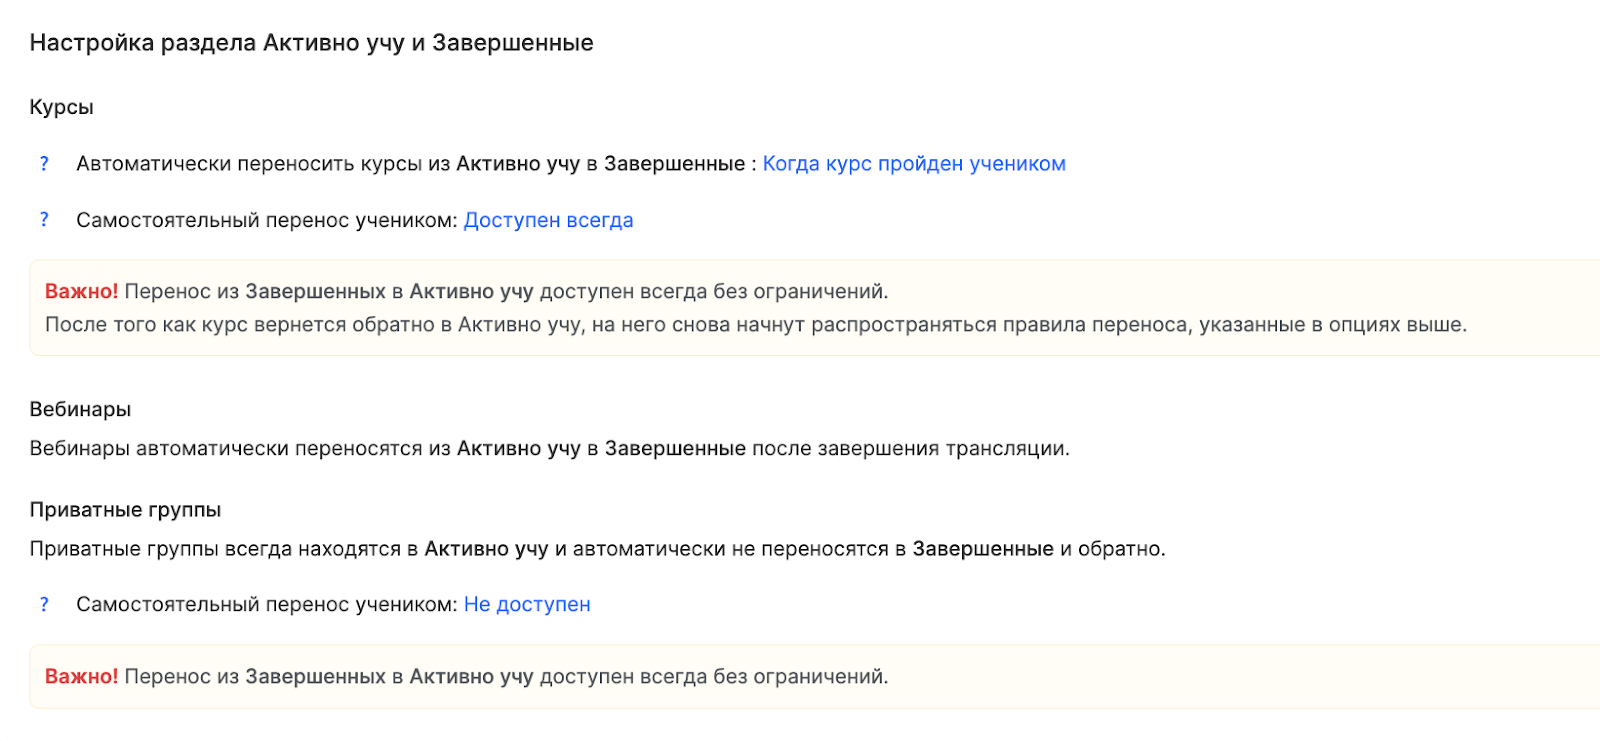Change the 'Доступен всегда' self-transfer option

tap(548, 220)
